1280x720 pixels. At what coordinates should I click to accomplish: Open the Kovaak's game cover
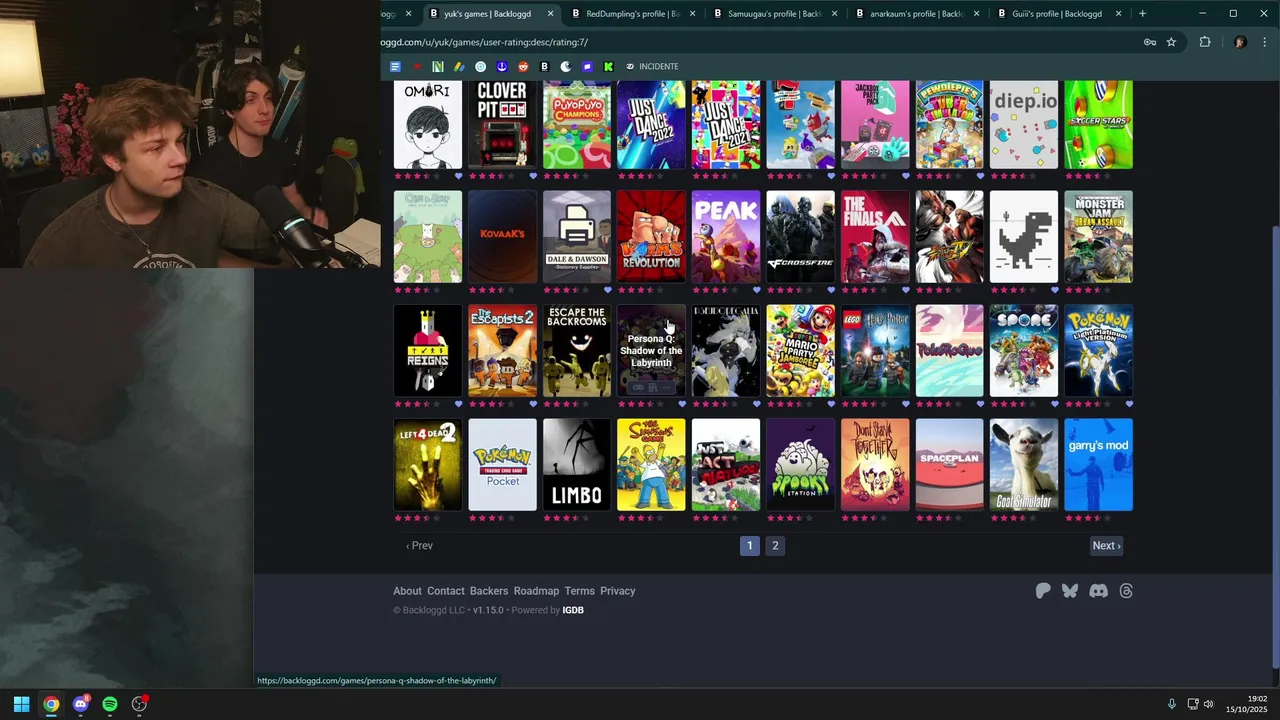[502, 237]
